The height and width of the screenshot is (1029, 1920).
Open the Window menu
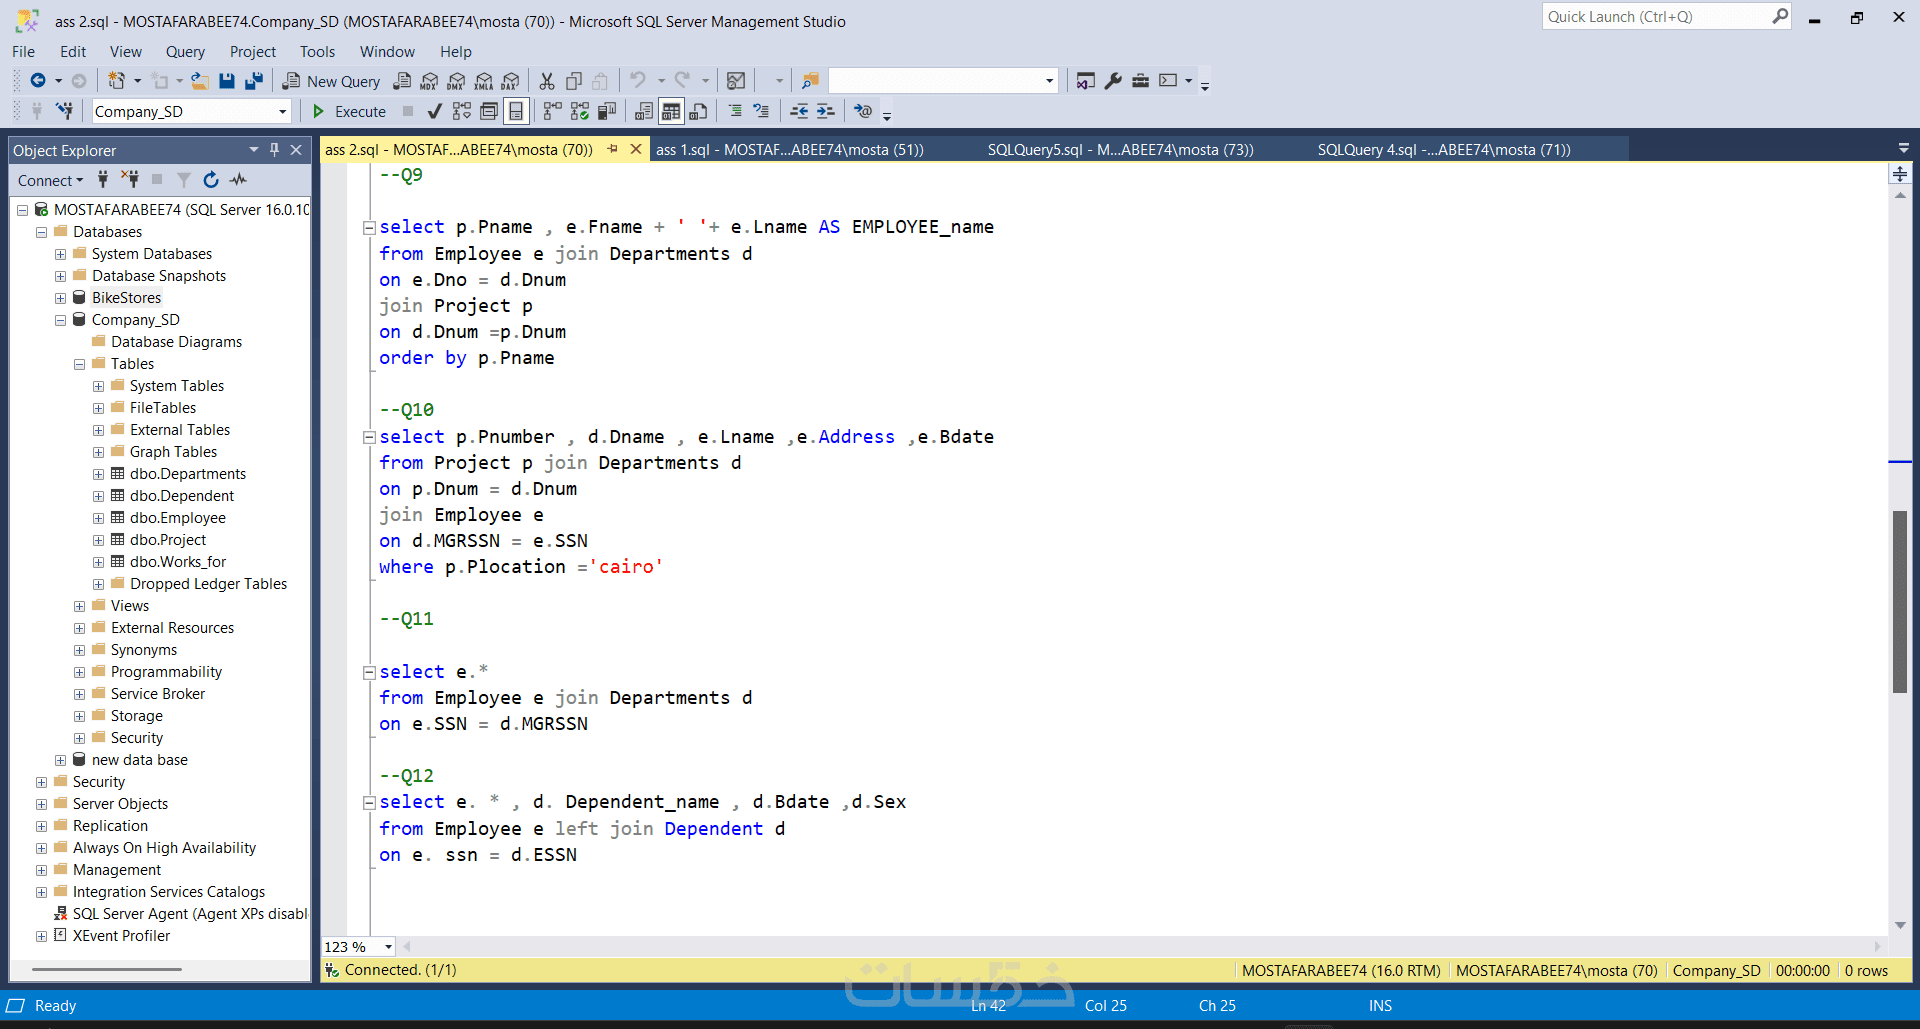click(x=387, y=52)
